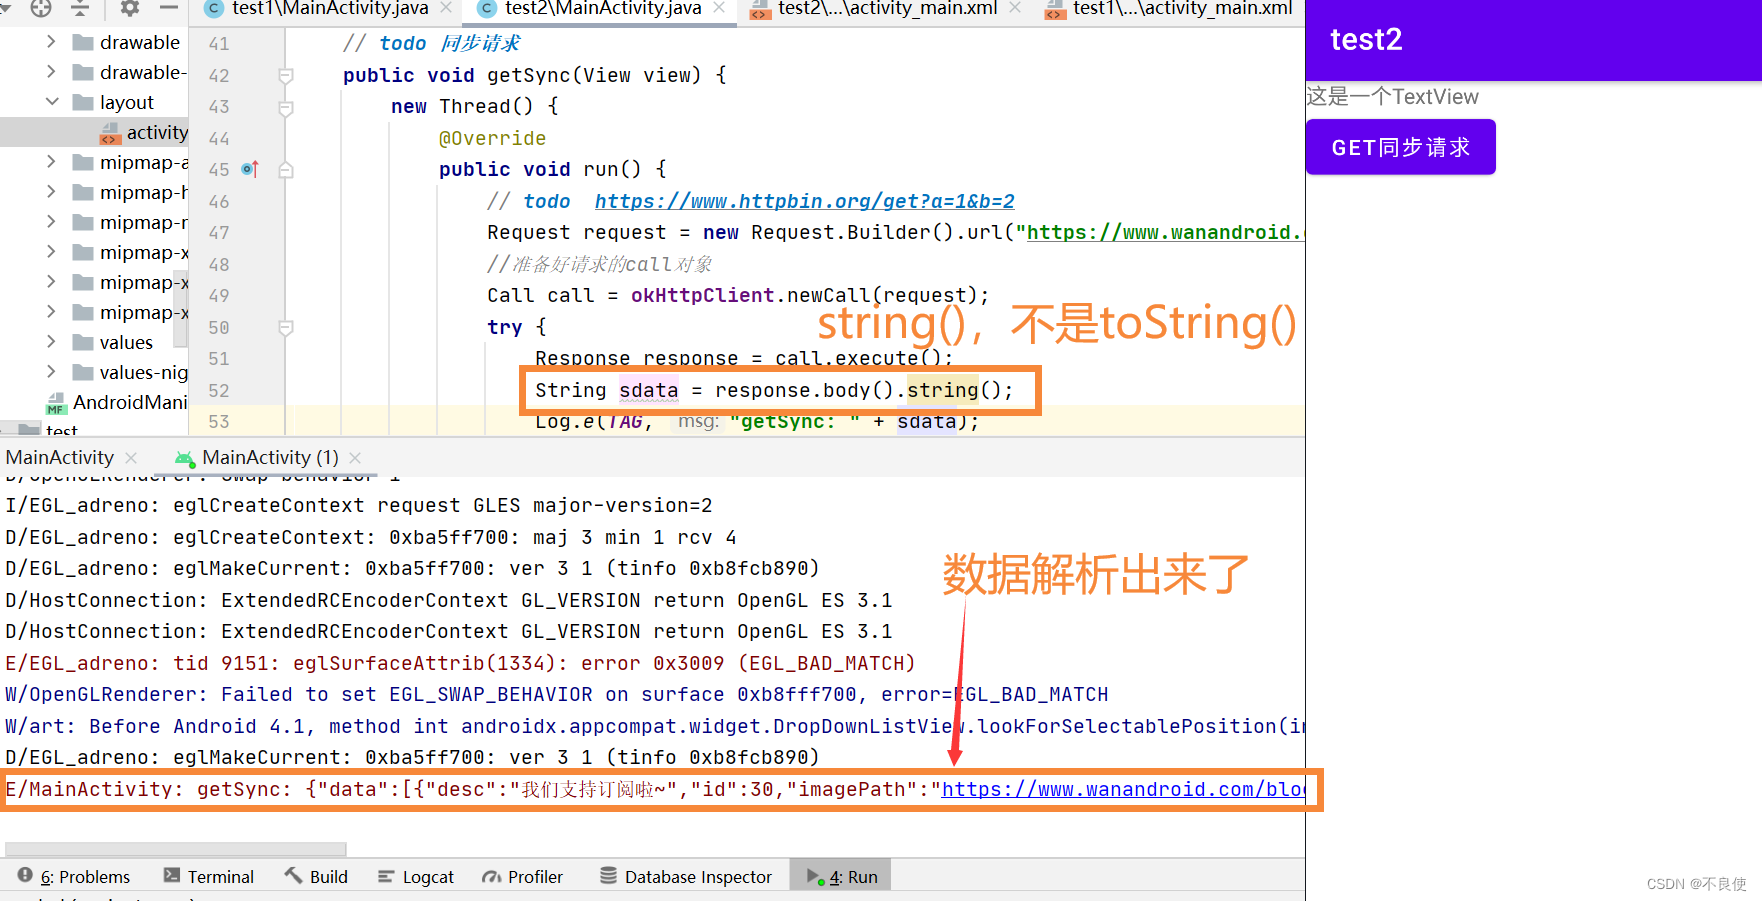The width and height of the screenshot is (1762, 901).
Task: Close the MainActivity run tab
Action: point(131,458)
